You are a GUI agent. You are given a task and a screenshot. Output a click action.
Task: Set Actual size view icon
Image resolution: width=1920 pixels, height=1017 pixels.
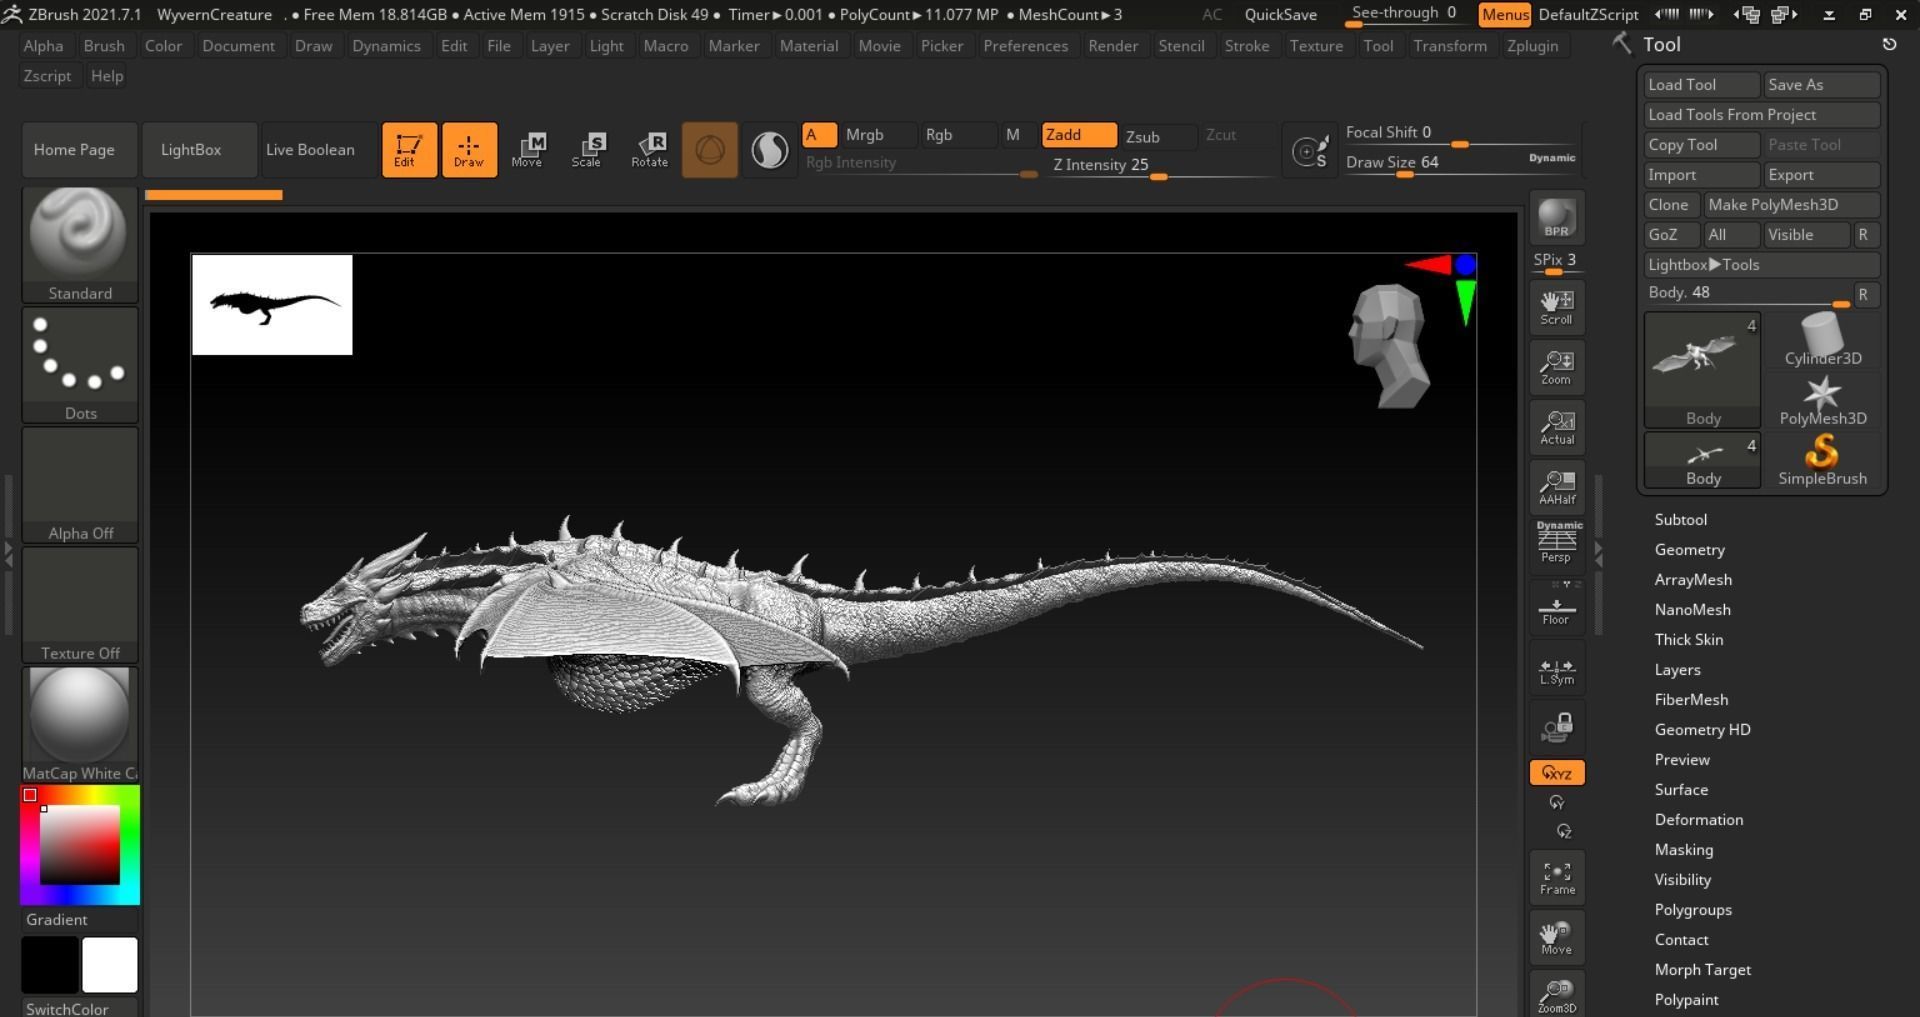click(1557, 427)
